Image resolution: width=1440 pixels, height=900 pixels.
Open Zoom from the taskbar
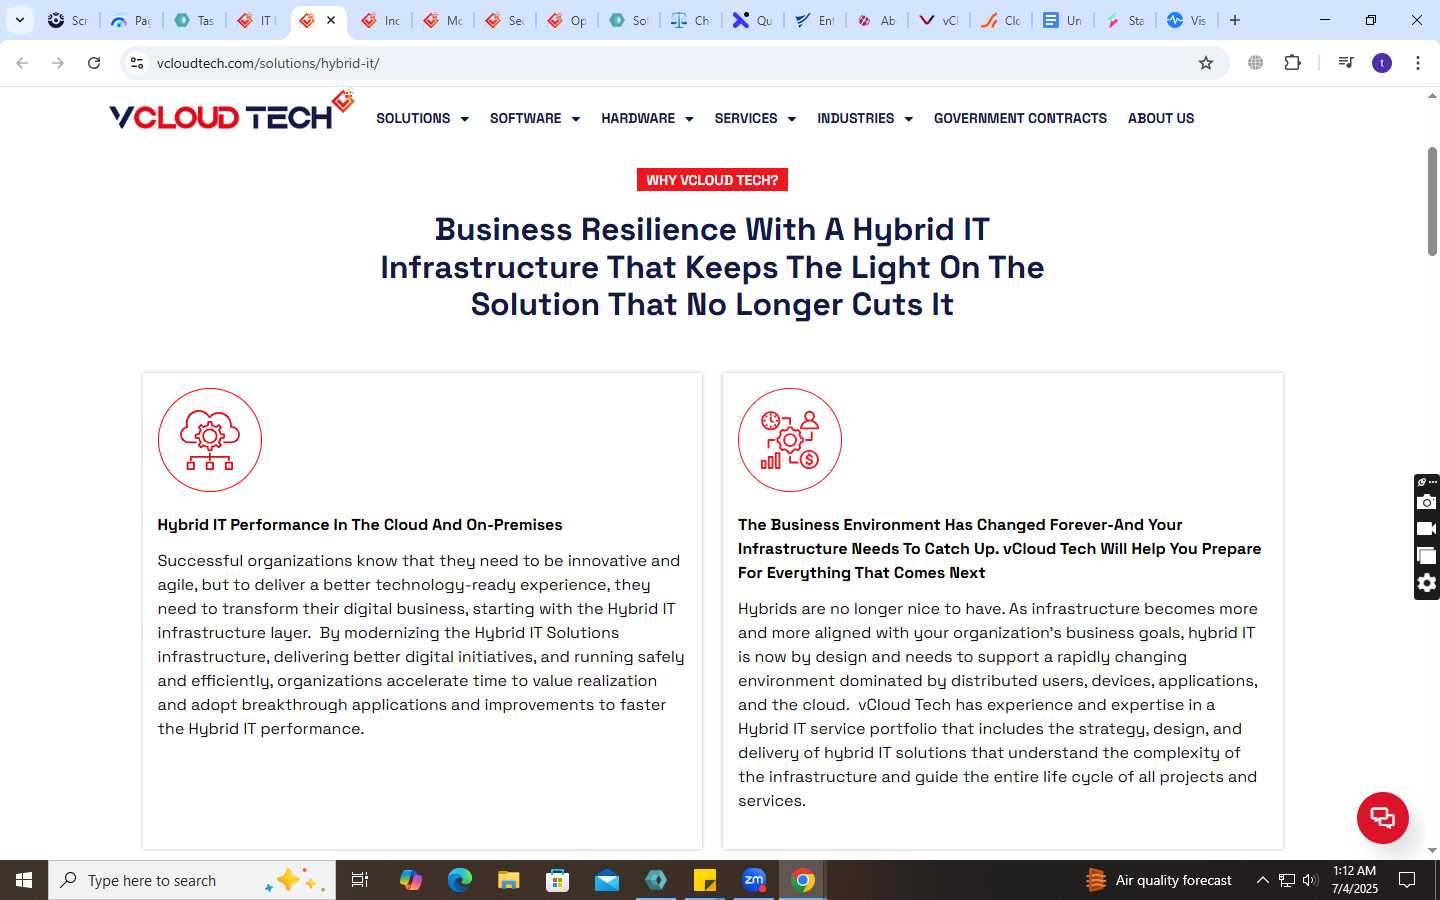754,880
